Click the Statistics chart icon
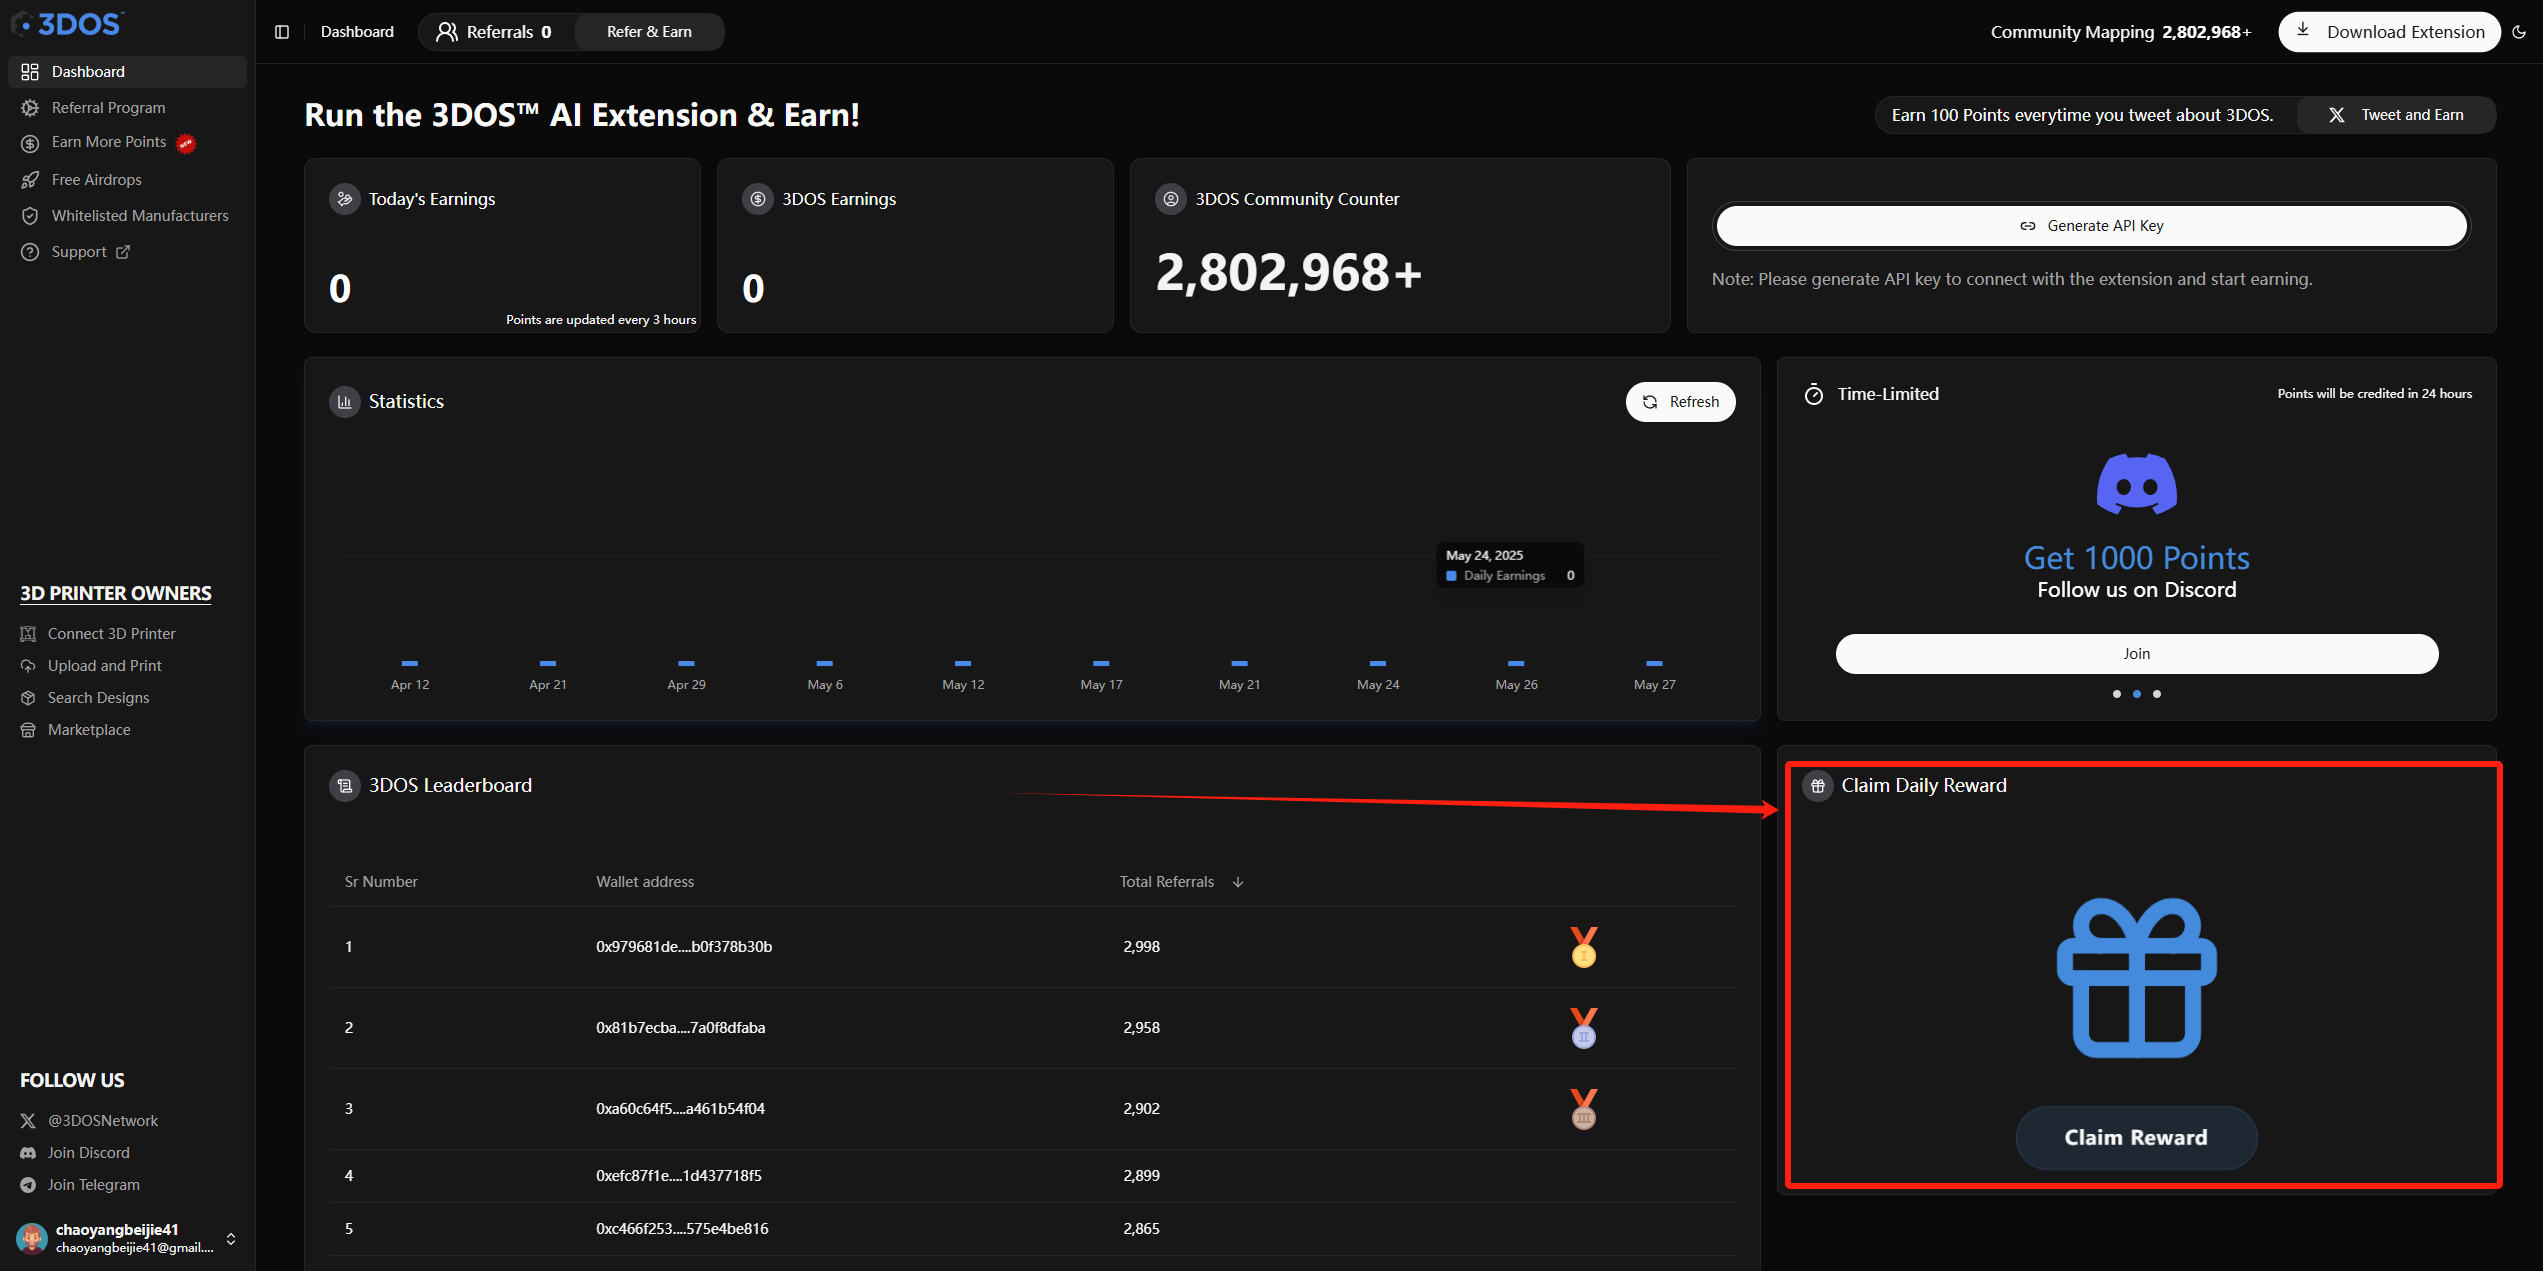Screen dimensions: 2543x1271 click(x=345, y=402)
